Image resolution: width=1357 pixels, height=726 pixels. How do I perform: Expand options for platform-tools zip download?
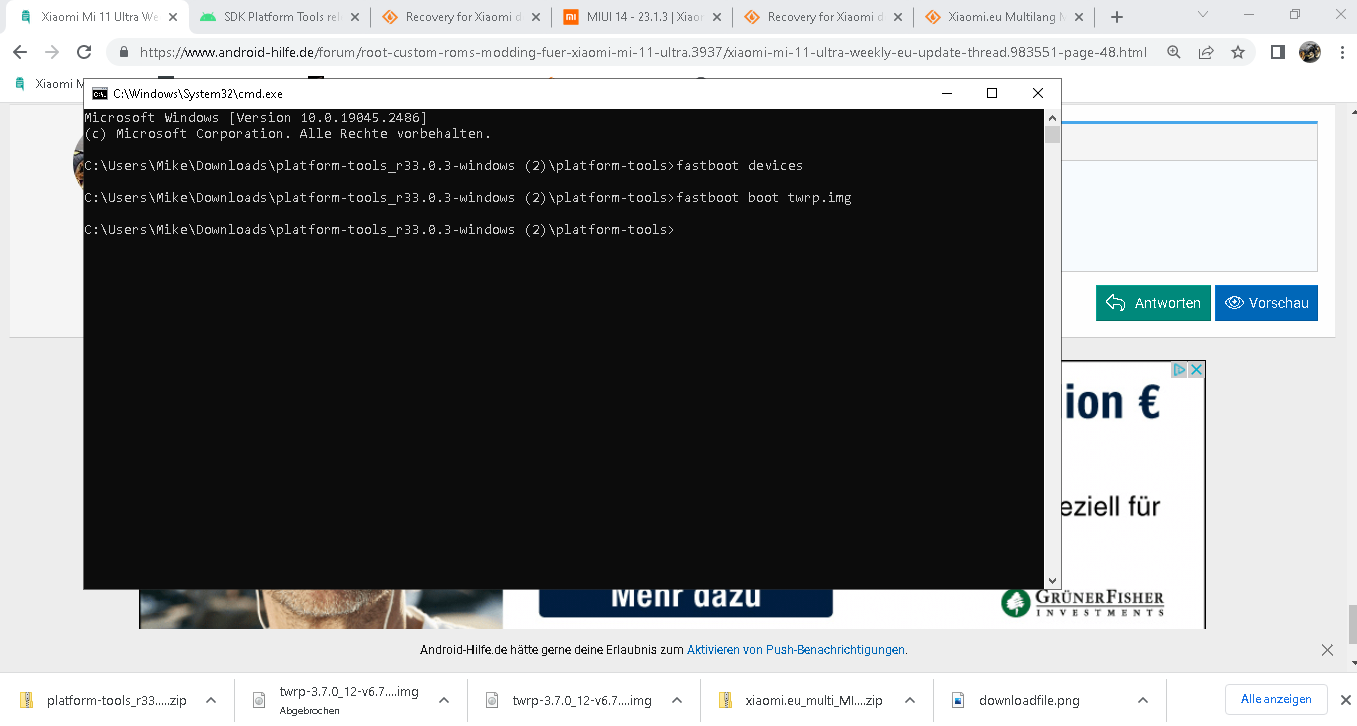(210, 700)
